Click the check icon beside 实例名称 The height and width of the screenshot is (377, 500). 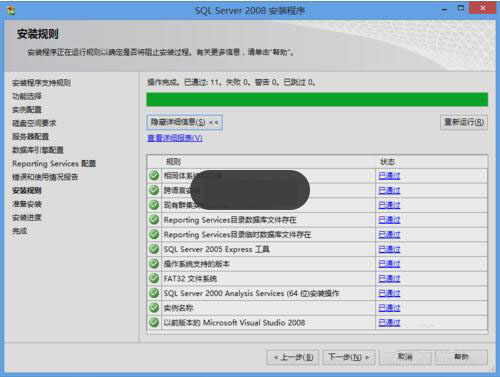click(154, 307)
